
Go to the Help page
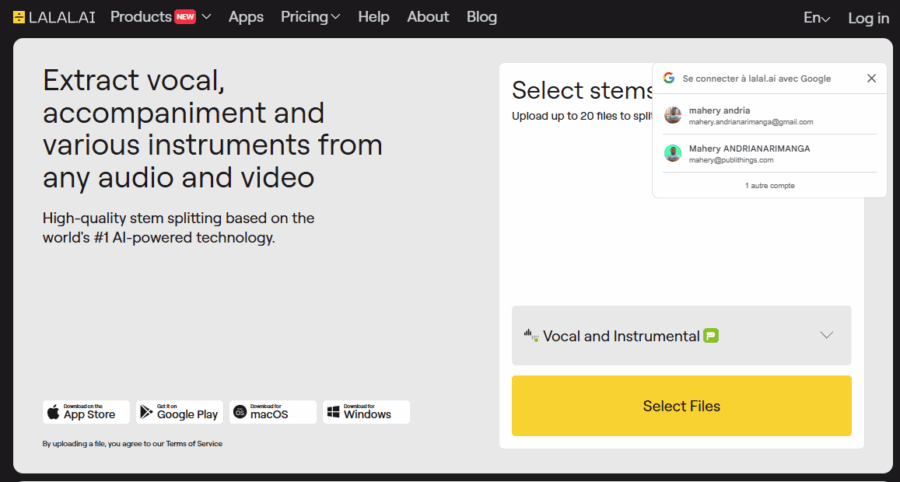373,17
